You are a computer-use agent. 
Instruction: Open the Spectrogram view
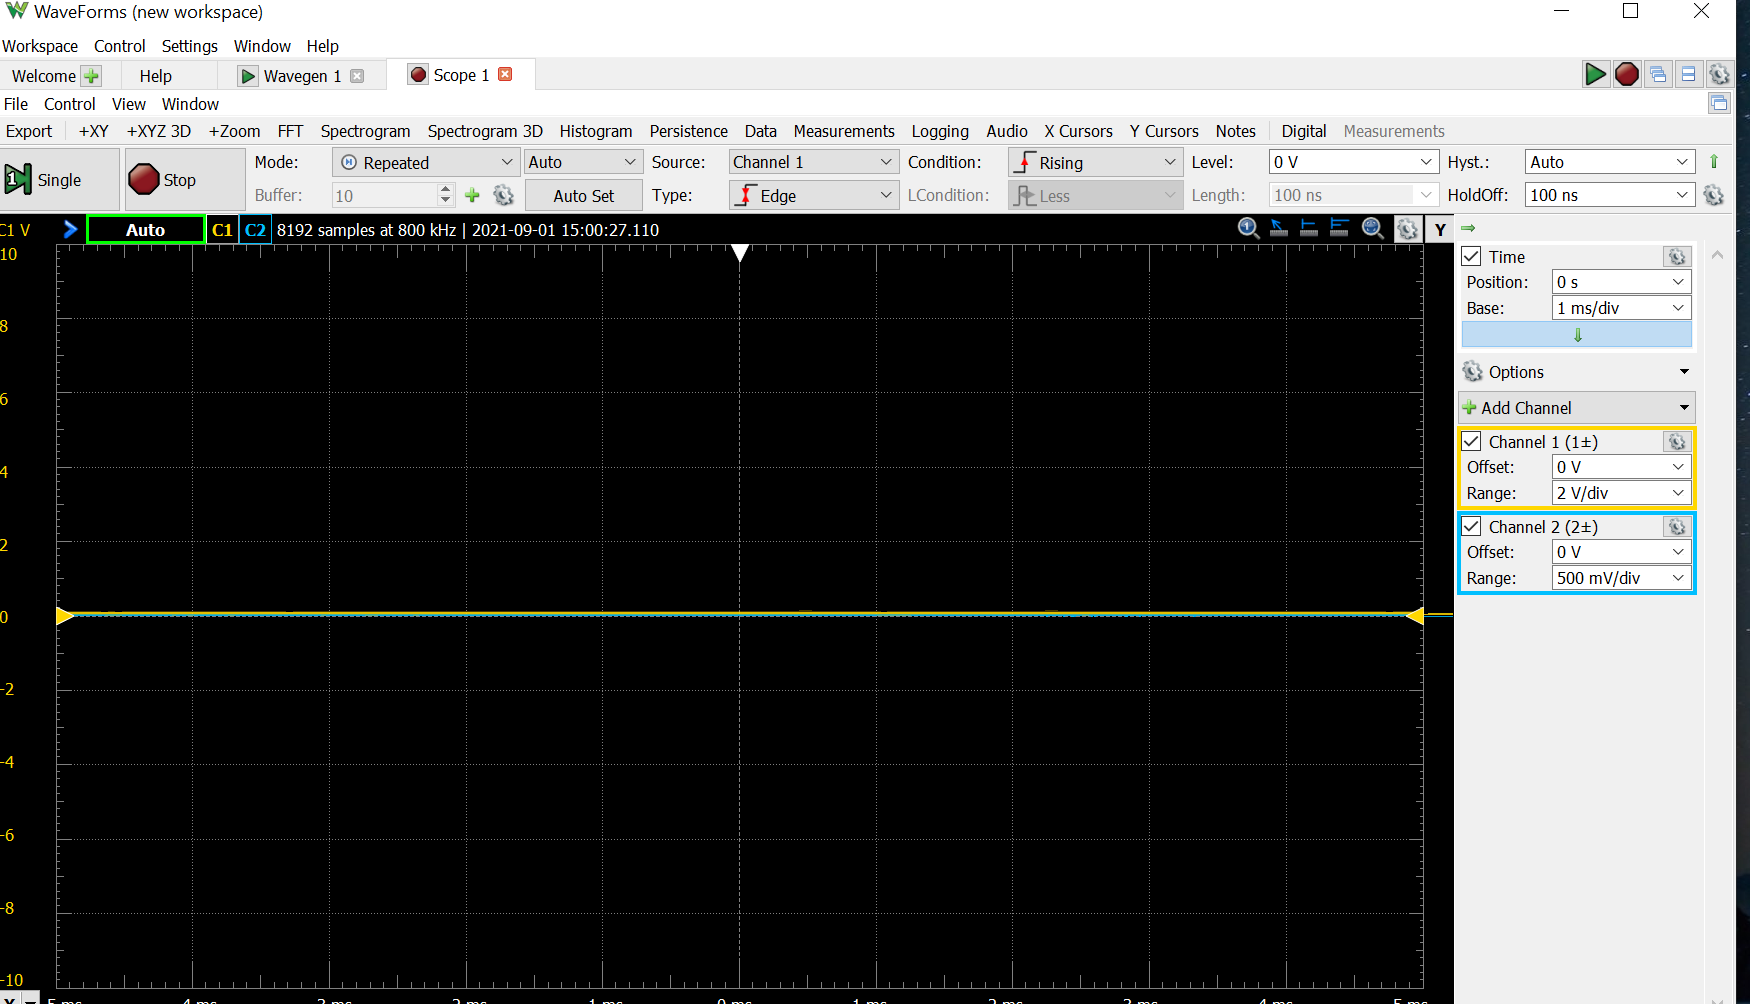point(365,131)
